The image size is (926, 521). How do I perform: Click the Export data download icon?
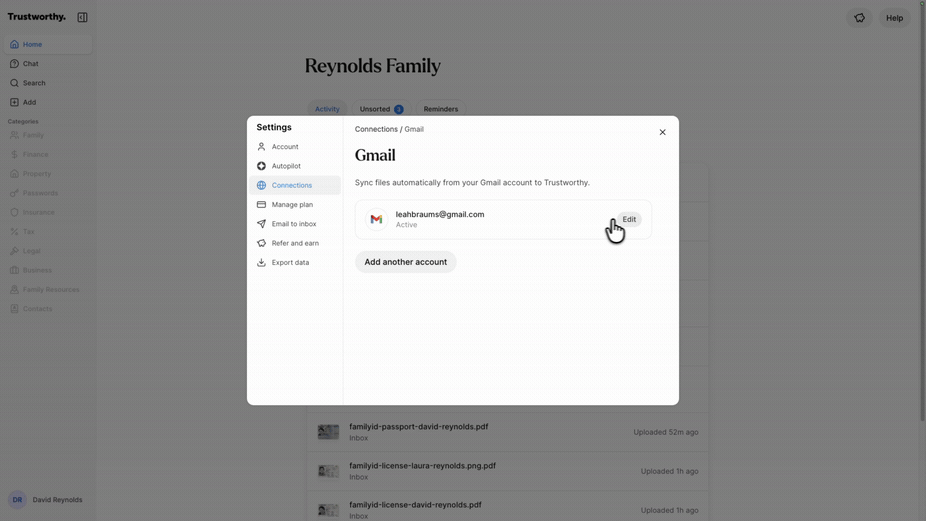(261, 262)
